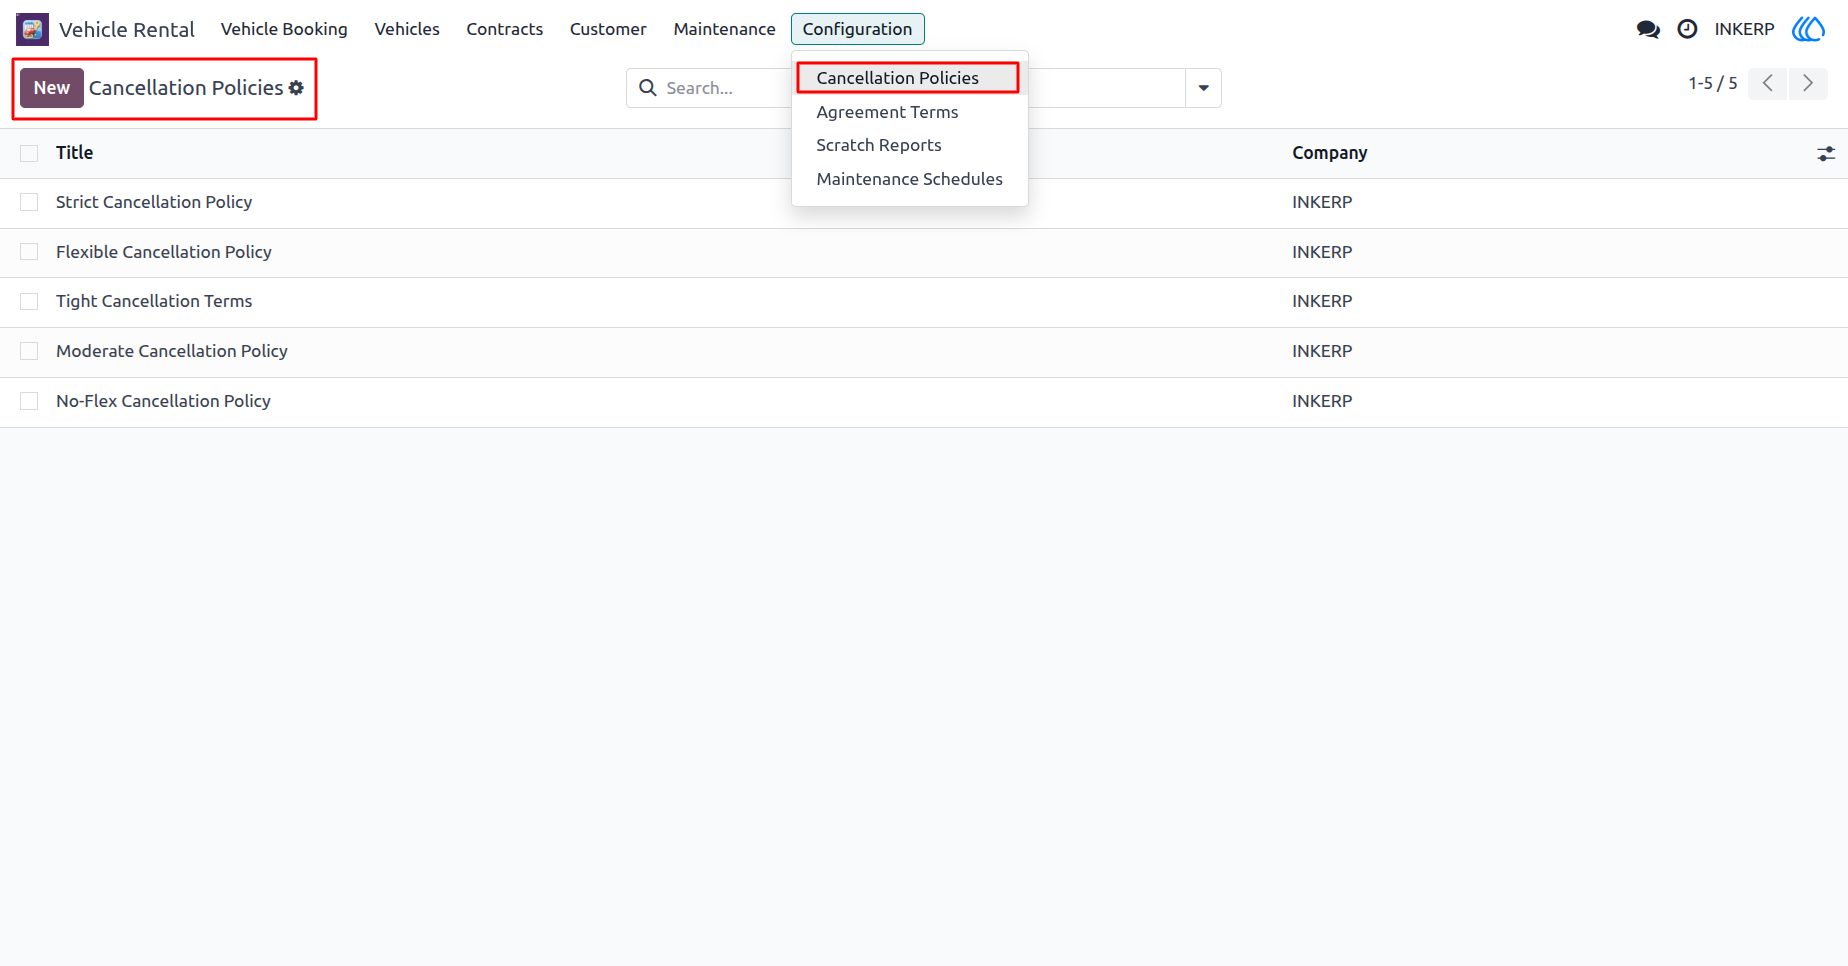Collapse the Configuration menu
Image resolution: width=1848 pixels, height=966 pixels.
857,29
